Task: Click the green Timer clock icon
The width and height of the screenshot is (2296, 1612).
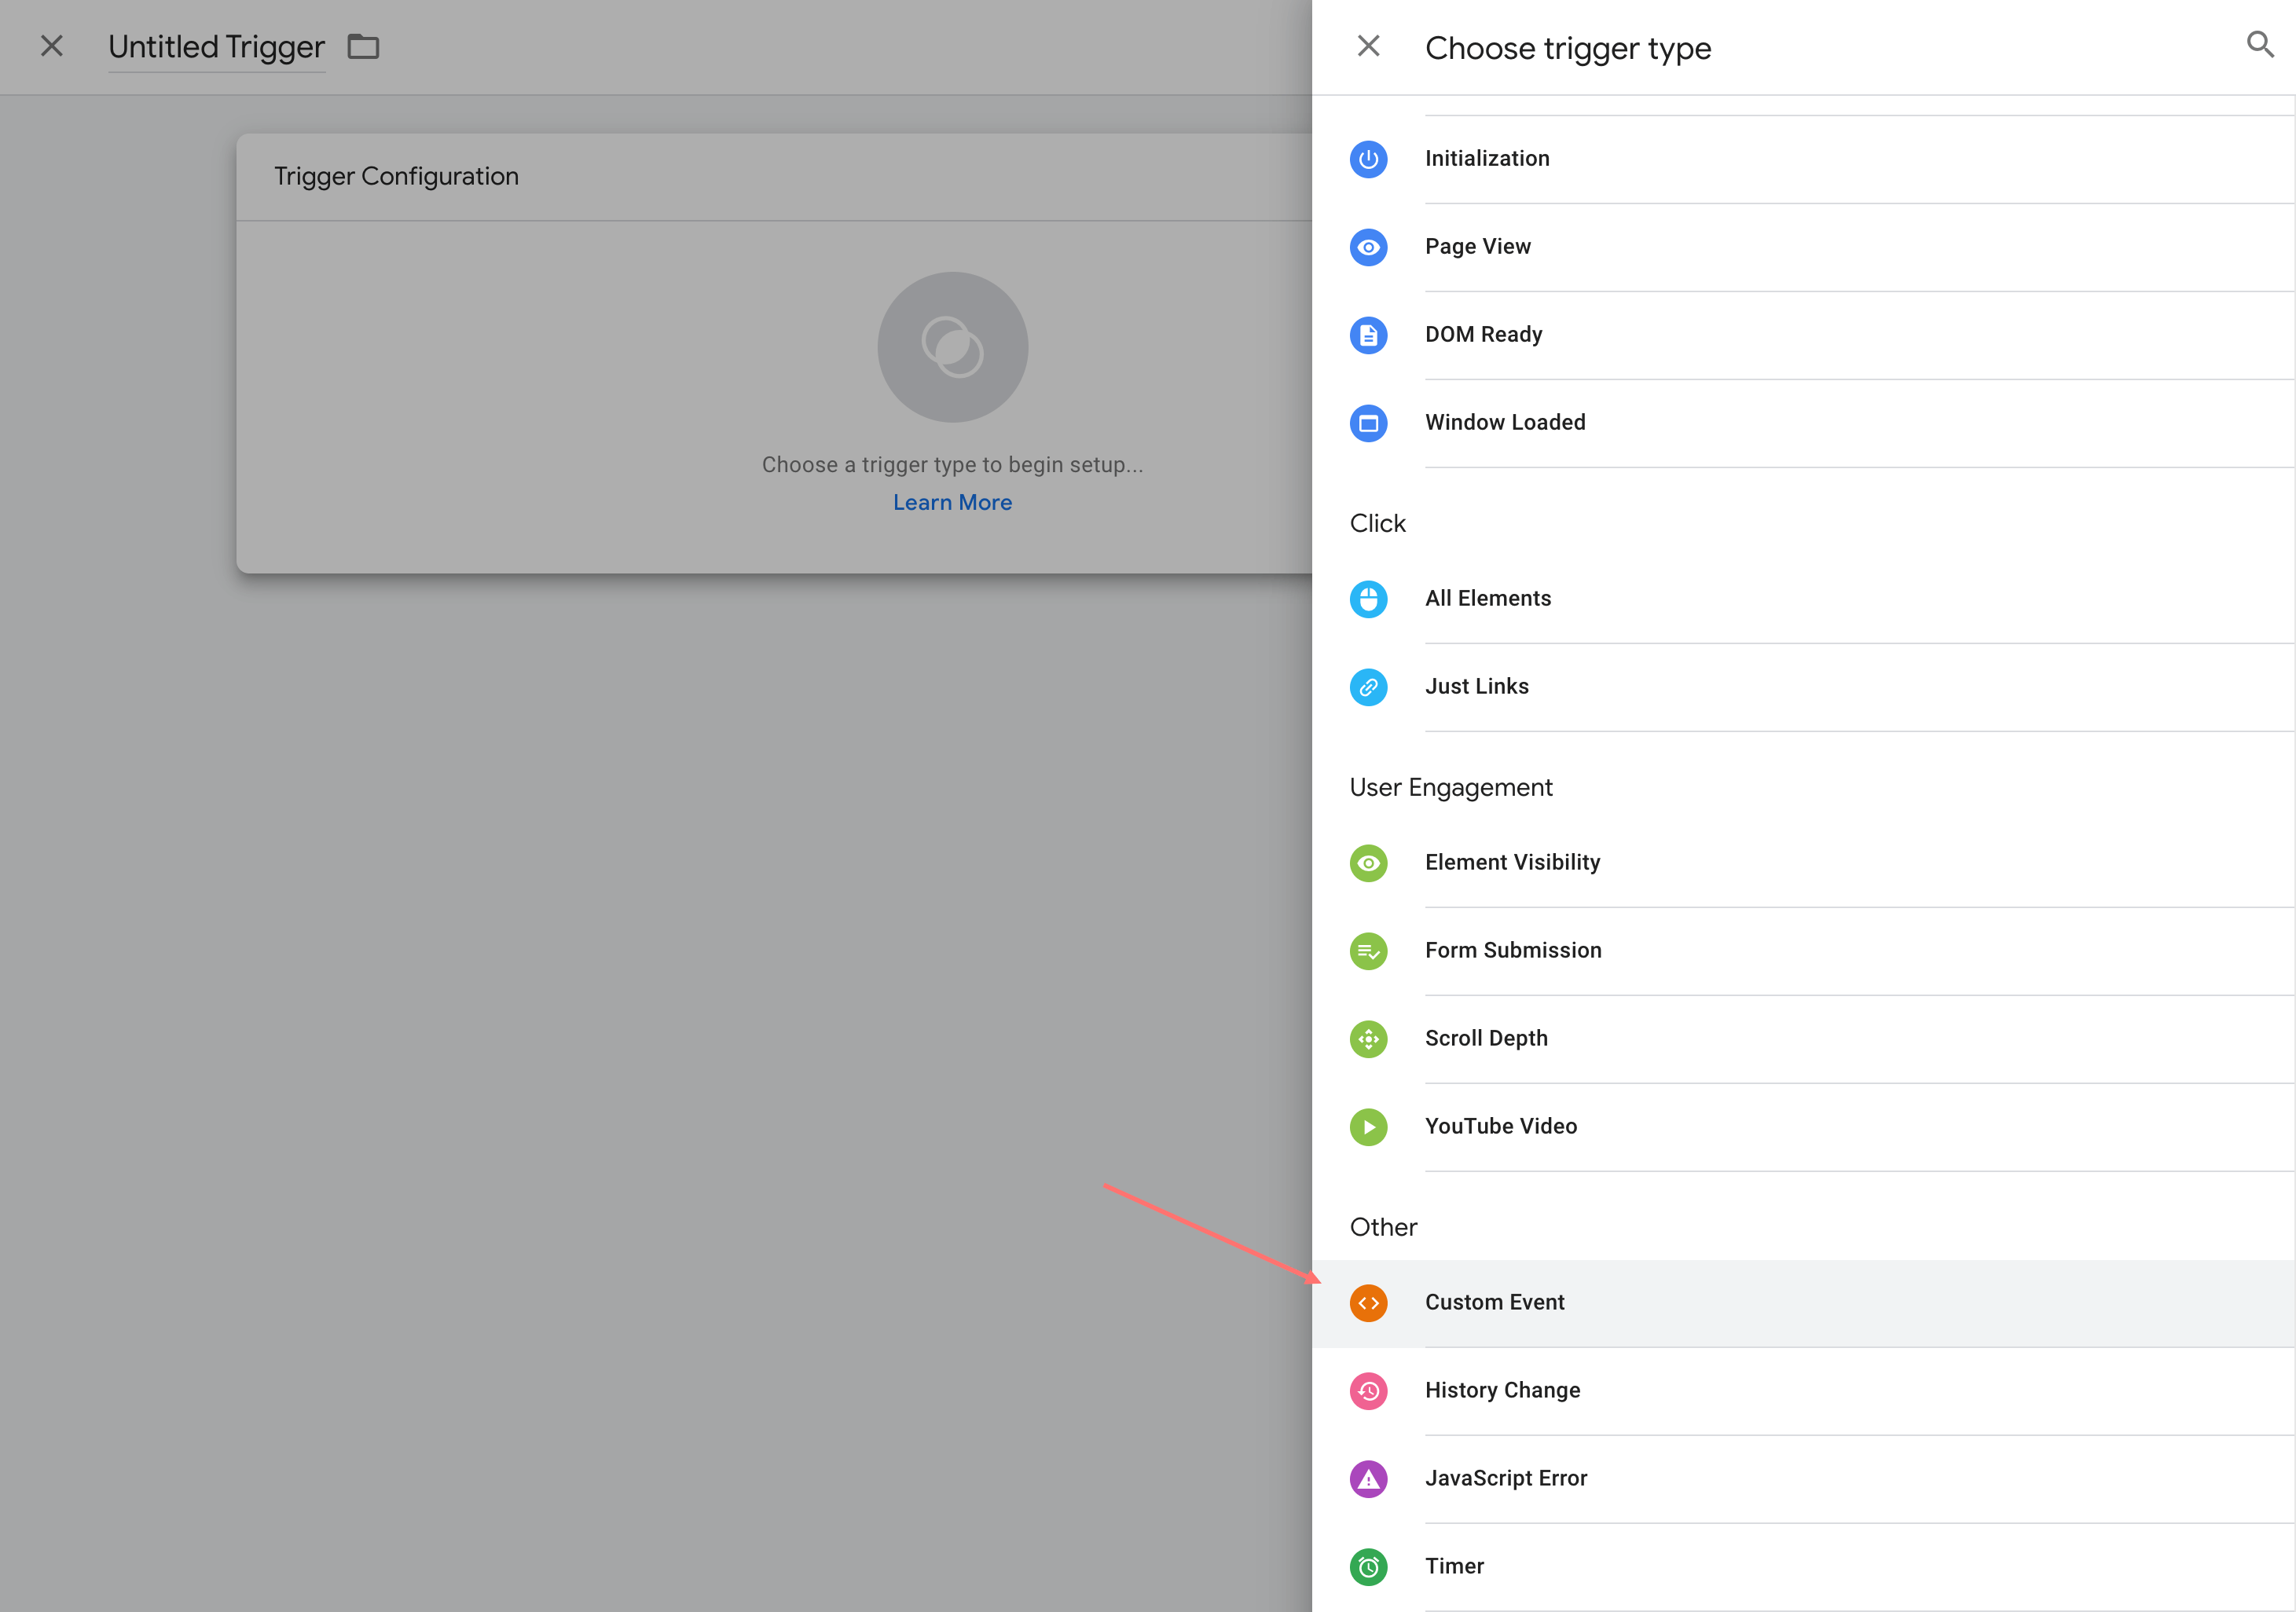Action: 1368,1567
